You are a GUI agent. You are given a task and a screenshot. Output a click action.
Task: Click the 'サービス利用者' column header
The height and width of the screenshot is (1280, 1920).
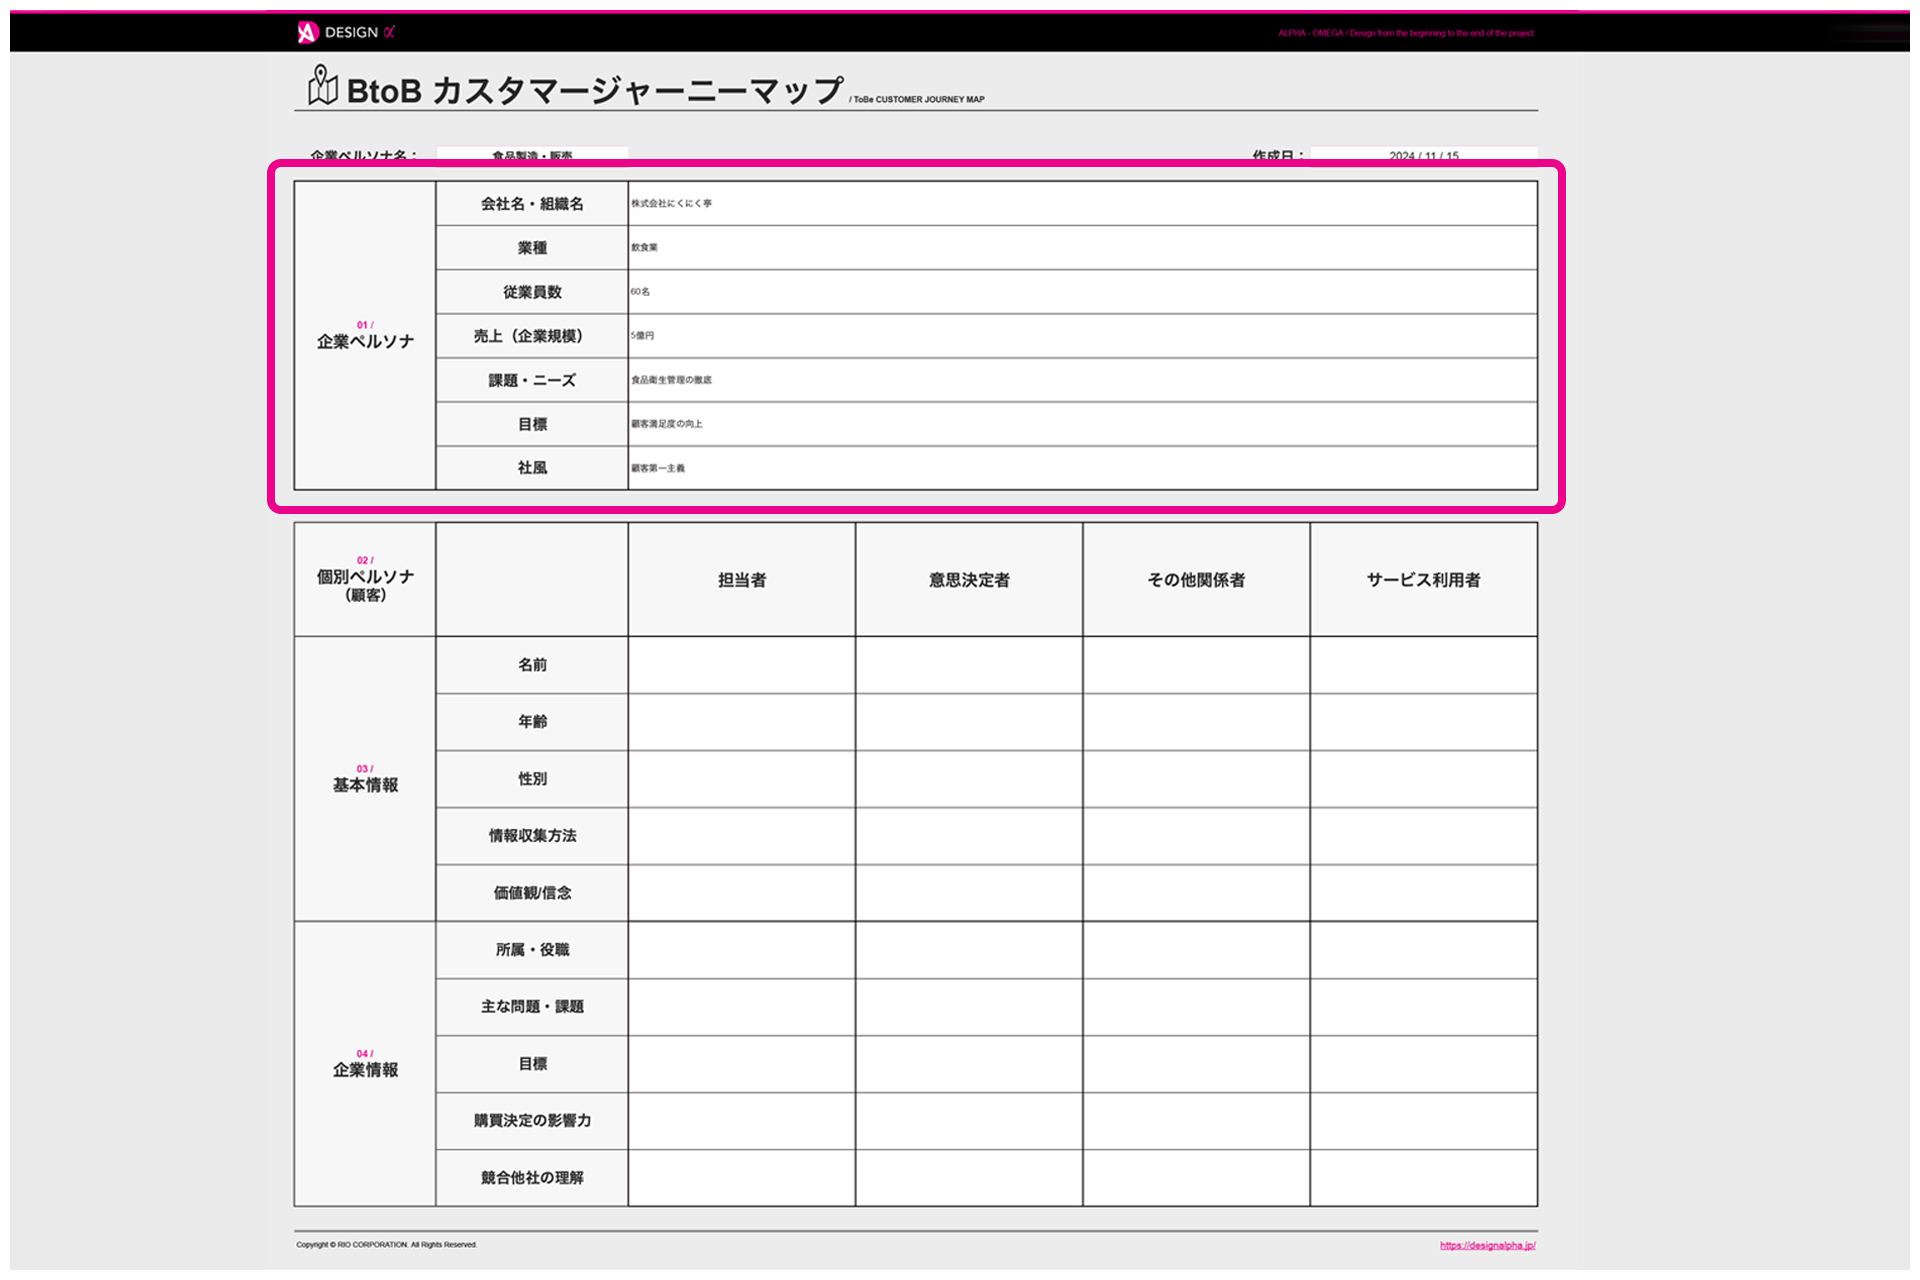click(x=1424, y=579)
